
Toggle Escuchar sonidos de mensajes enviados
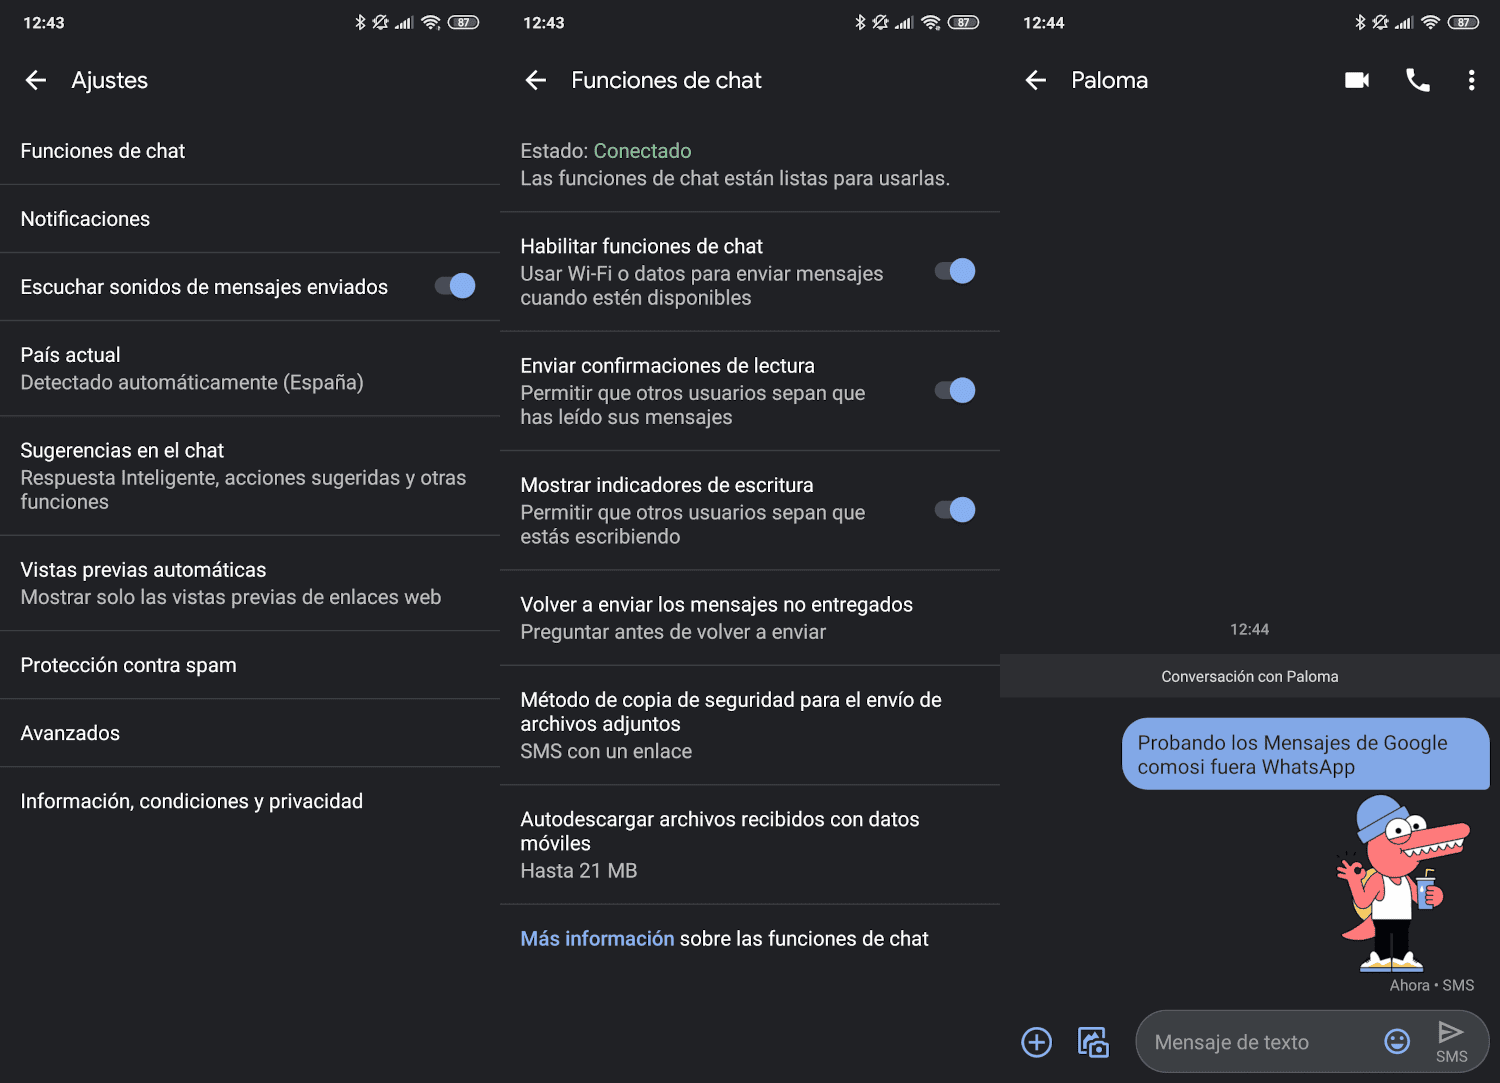455,286
